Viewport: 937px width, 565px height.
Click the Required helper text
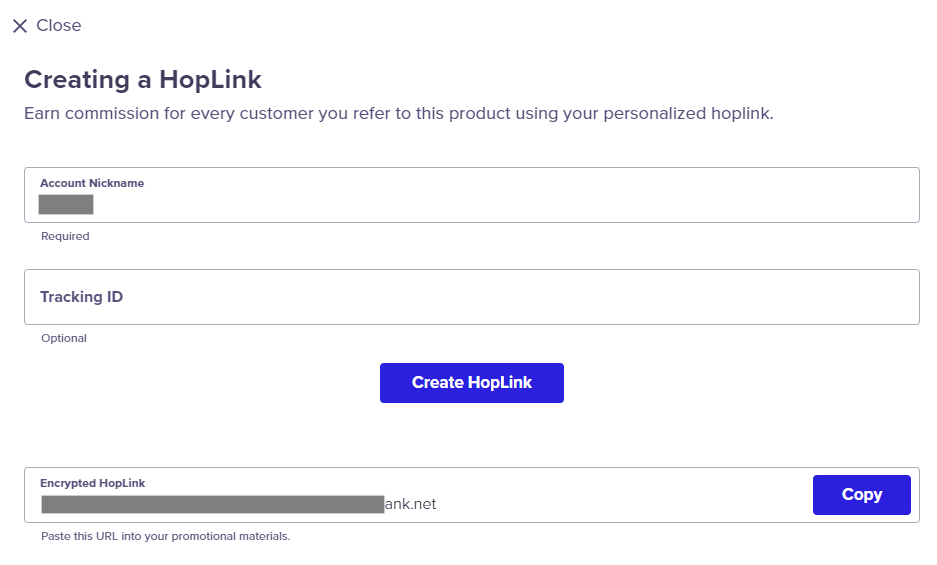pyautogui.click(x=65, y=236)
